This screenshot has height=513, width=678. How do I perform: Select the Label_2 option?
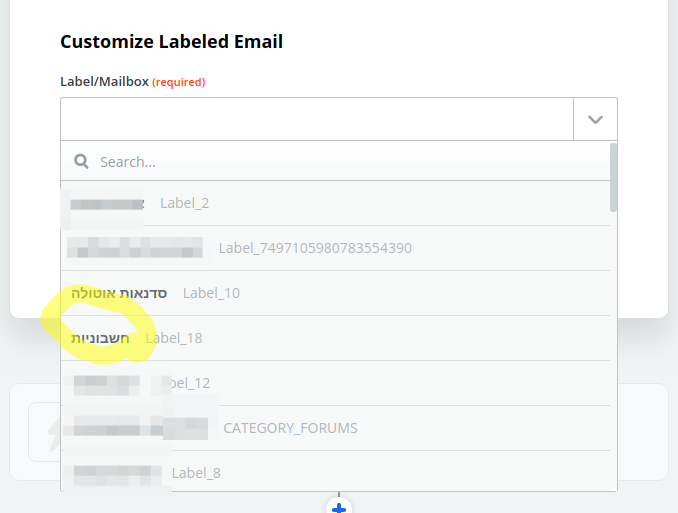(336, 203)
